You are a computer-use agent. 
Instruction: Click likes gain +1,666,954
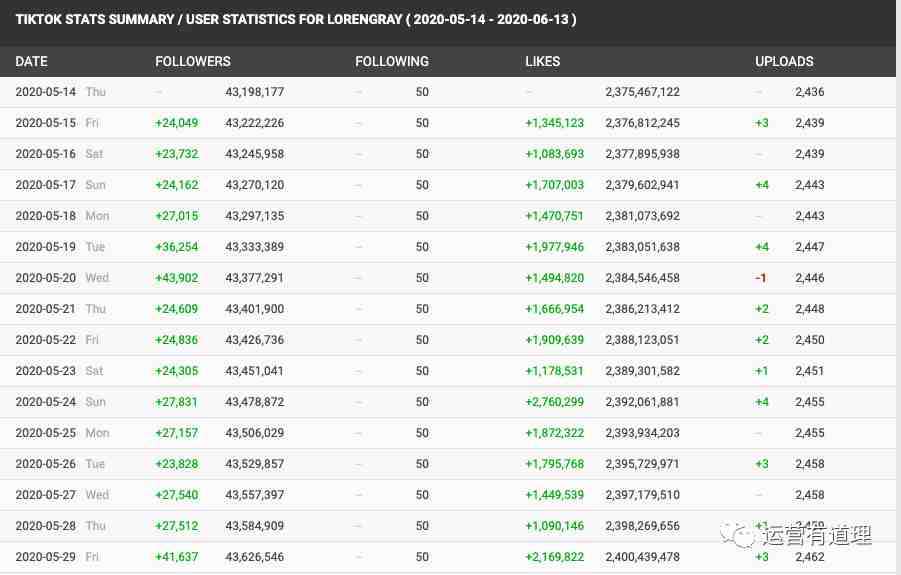pyautogui.click(x=555, y=309)
